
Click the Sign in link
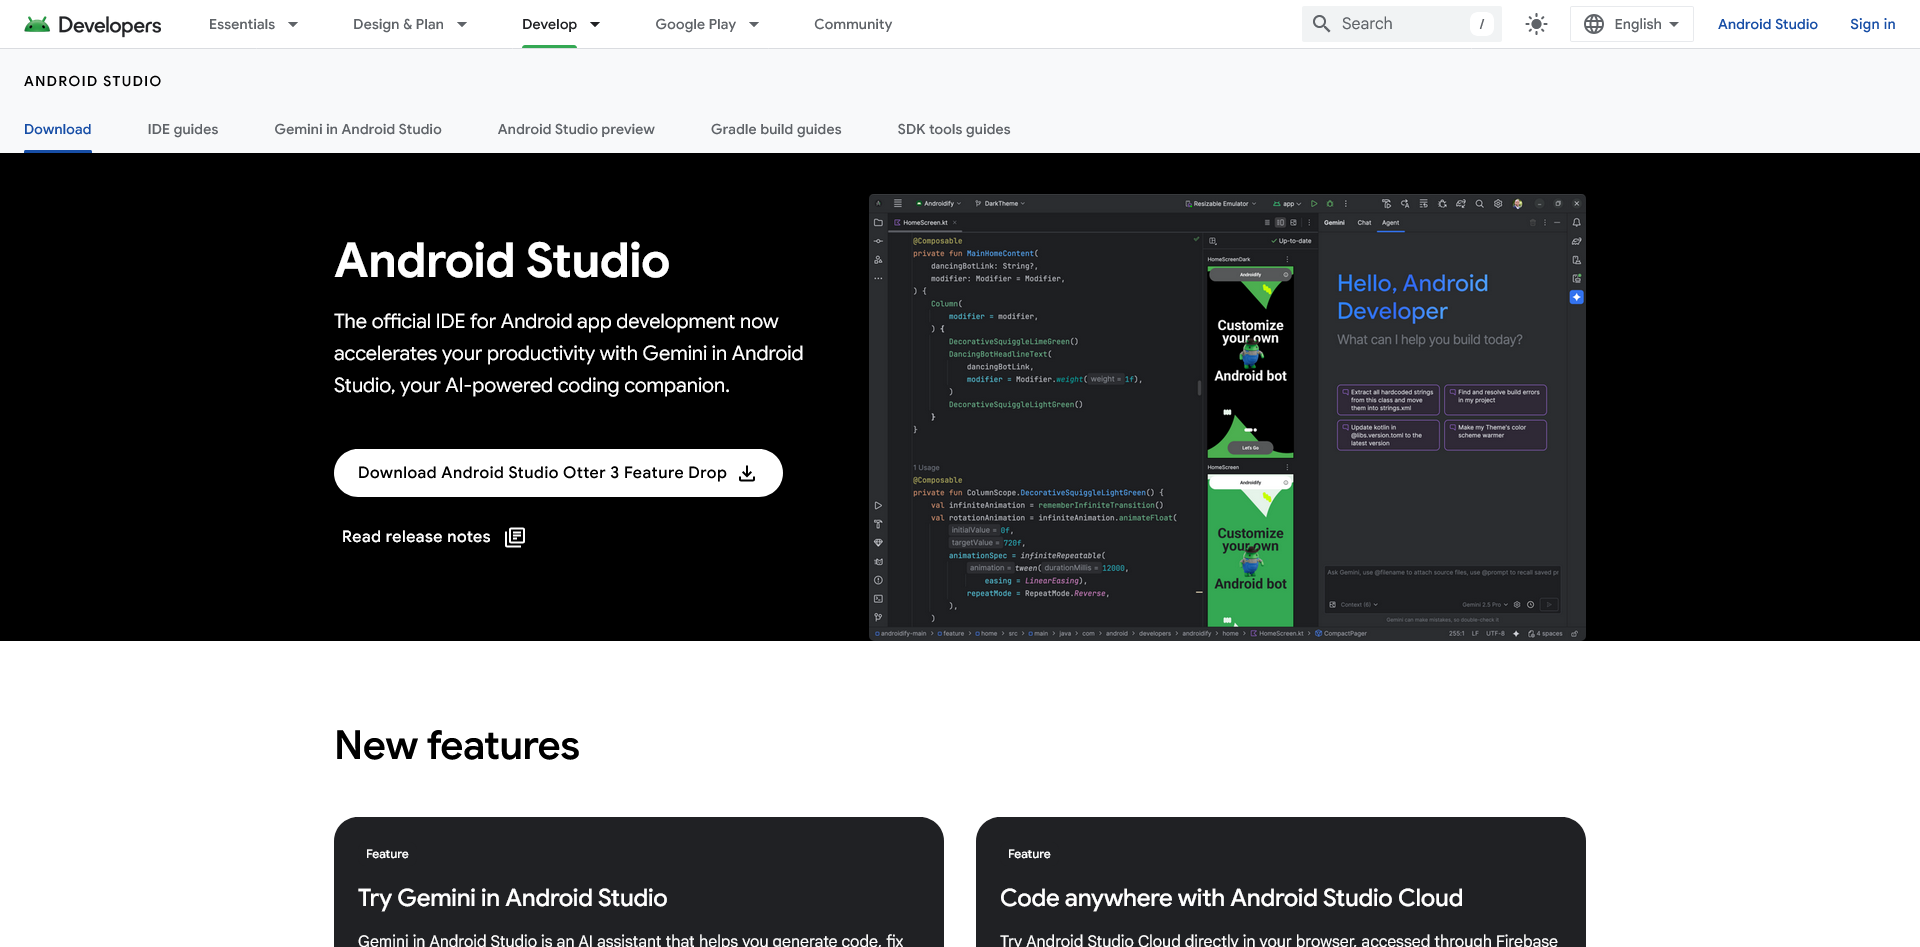tap(1872, 23)
